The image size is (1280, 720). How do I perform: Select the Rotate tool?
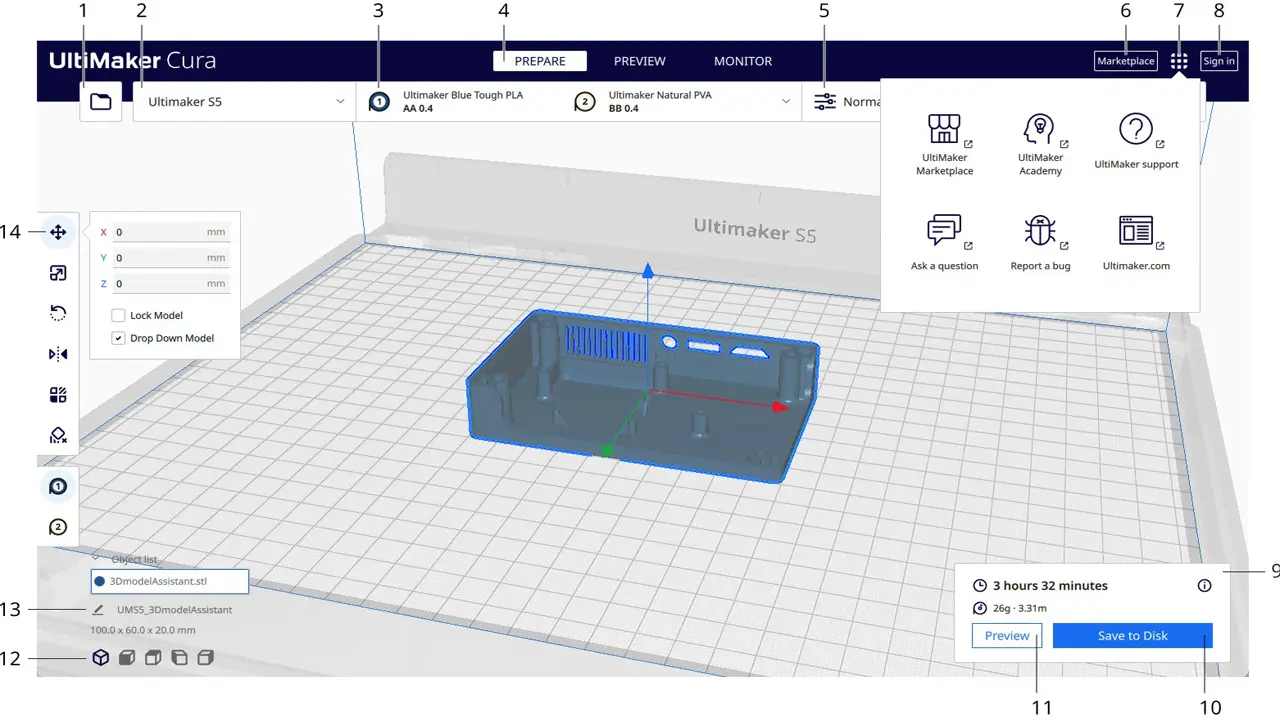pos(58,314)
